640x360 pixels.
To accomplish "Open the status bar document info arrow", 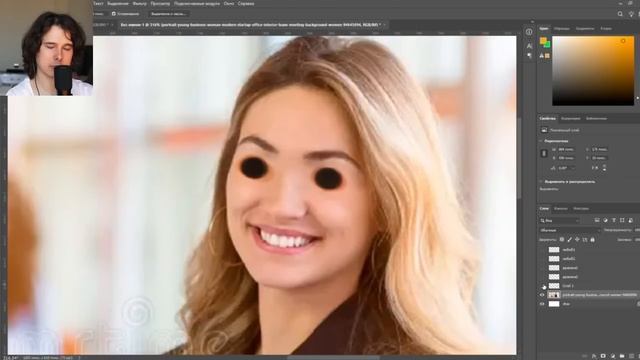I will pos(79,358).
